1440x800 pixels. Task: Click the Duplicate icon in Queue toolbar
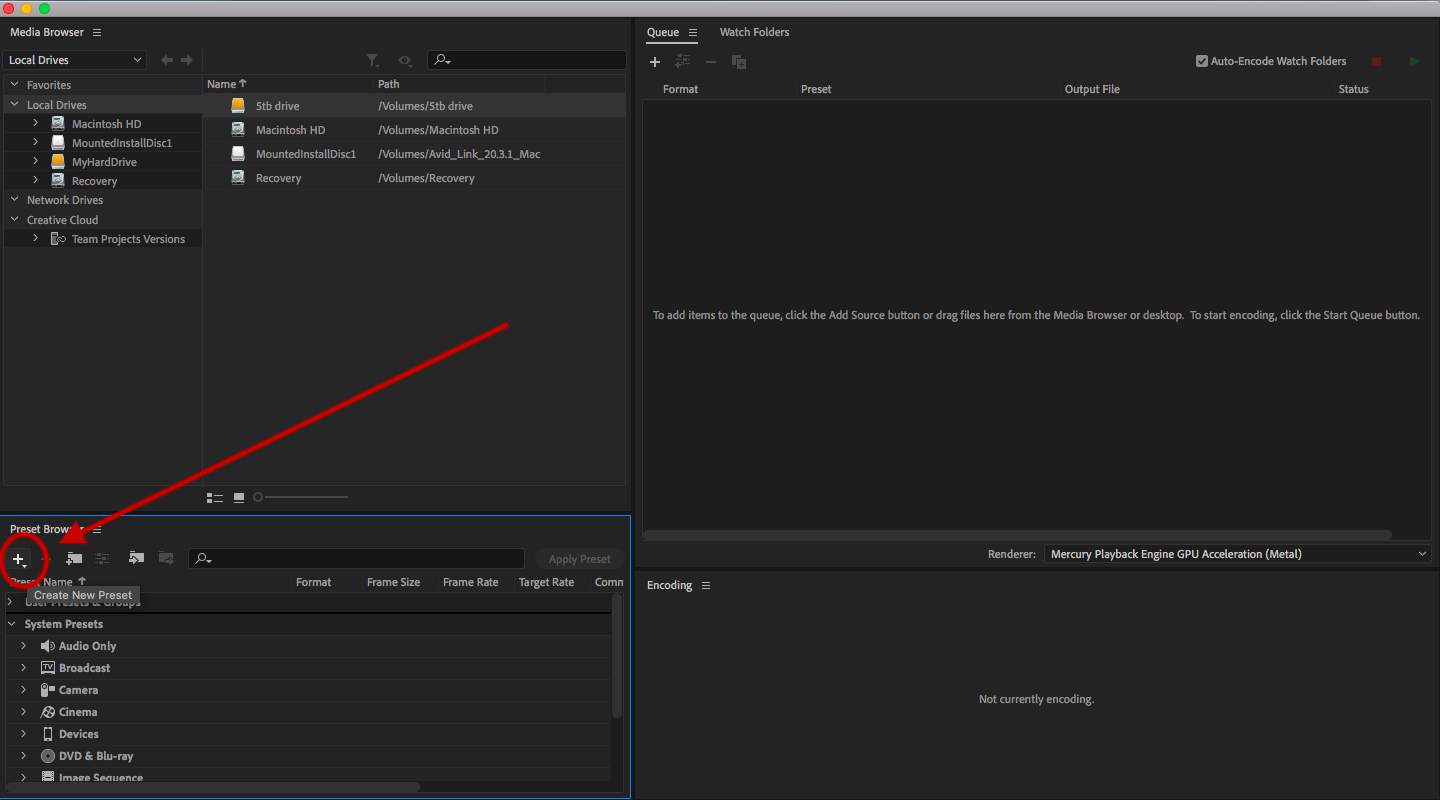(739, 62)
